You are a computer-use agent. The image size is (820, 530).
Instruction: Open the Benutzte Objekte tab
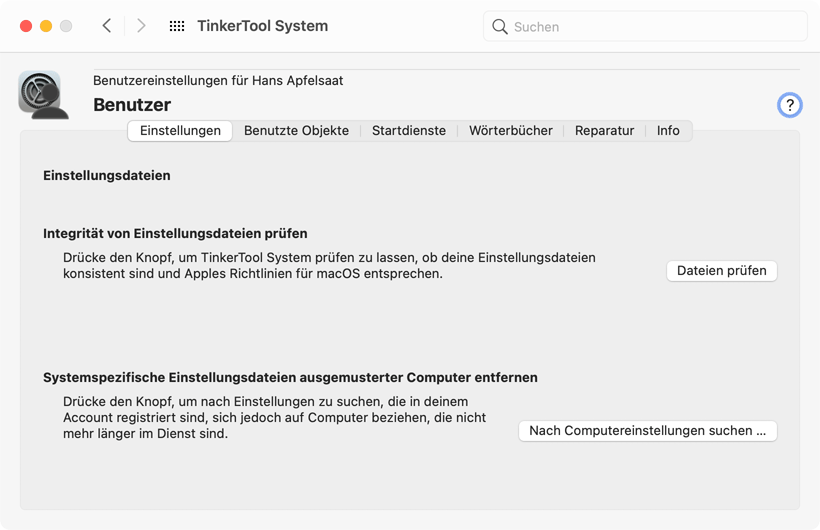pyautogui.click(x=297, y=130)
